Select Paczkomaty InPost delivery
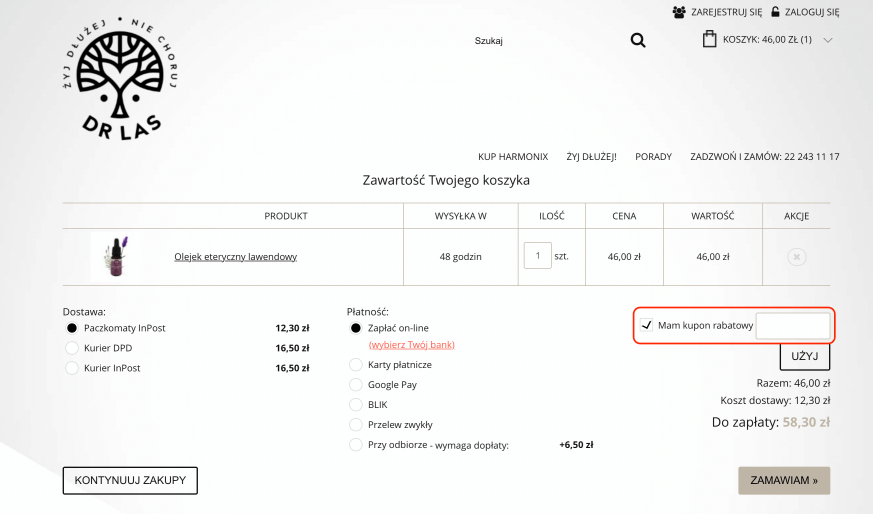 coord(72,328)
